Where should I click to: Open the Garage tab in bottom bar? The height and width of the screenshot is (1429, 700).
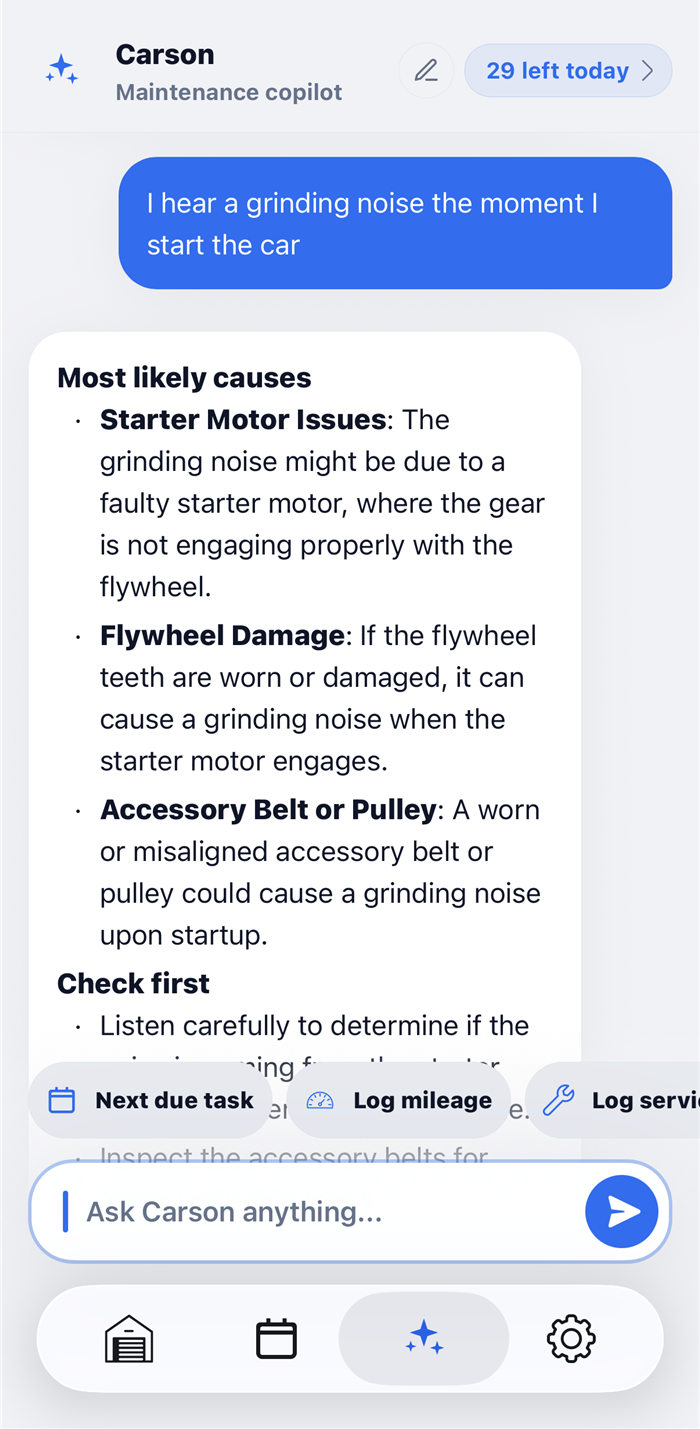(x=129, y=1338)
